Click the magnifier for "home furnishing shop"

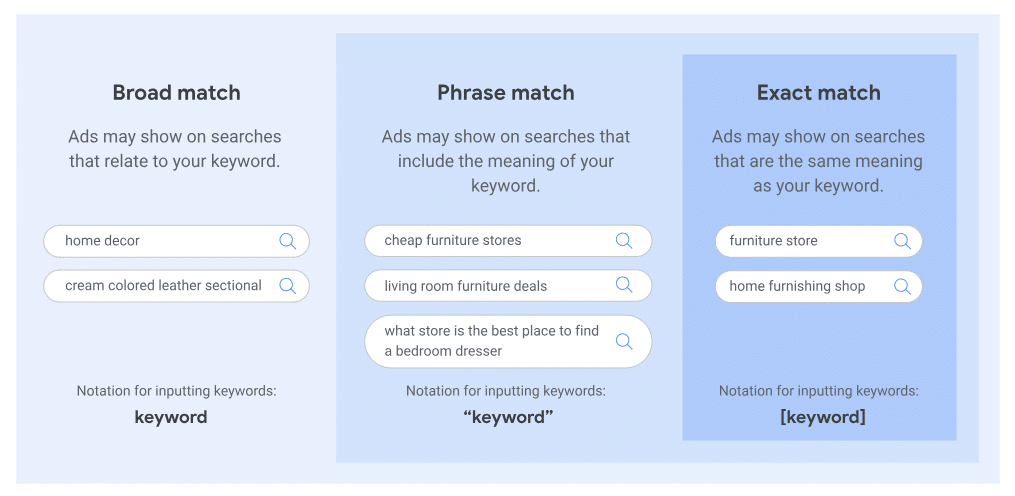902,286
